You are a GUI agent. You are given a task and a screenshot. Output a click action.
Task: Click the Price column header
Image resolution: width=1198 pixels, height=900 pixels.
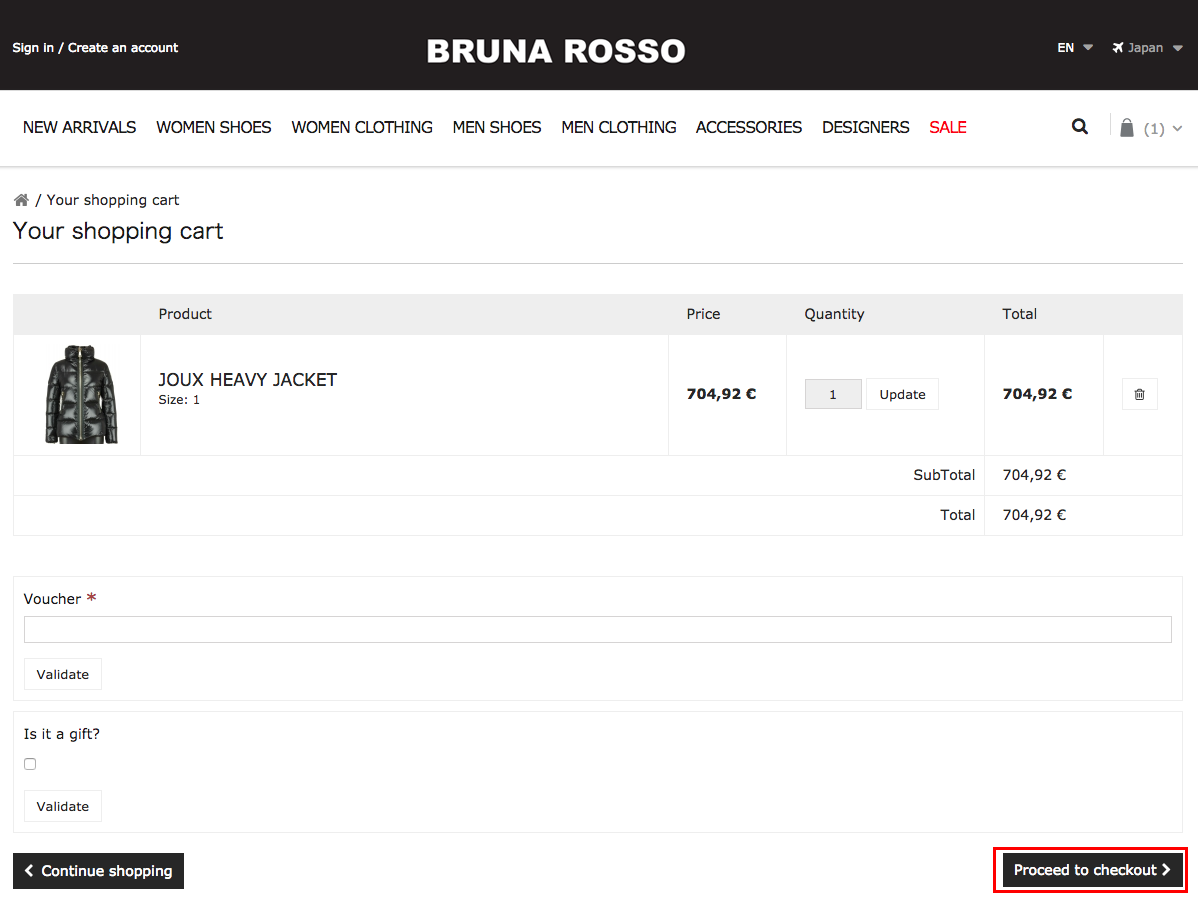click(703, 314)
